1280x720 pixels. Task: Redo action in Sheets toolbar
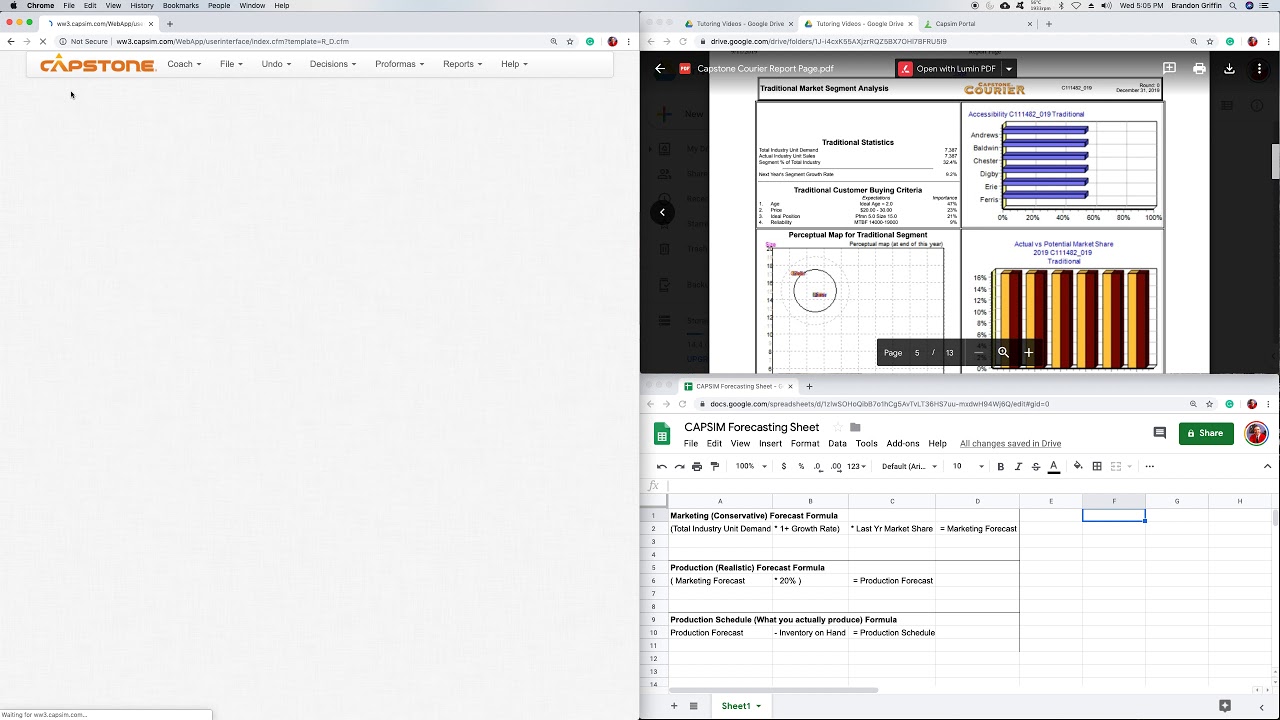tap(680, 466)
